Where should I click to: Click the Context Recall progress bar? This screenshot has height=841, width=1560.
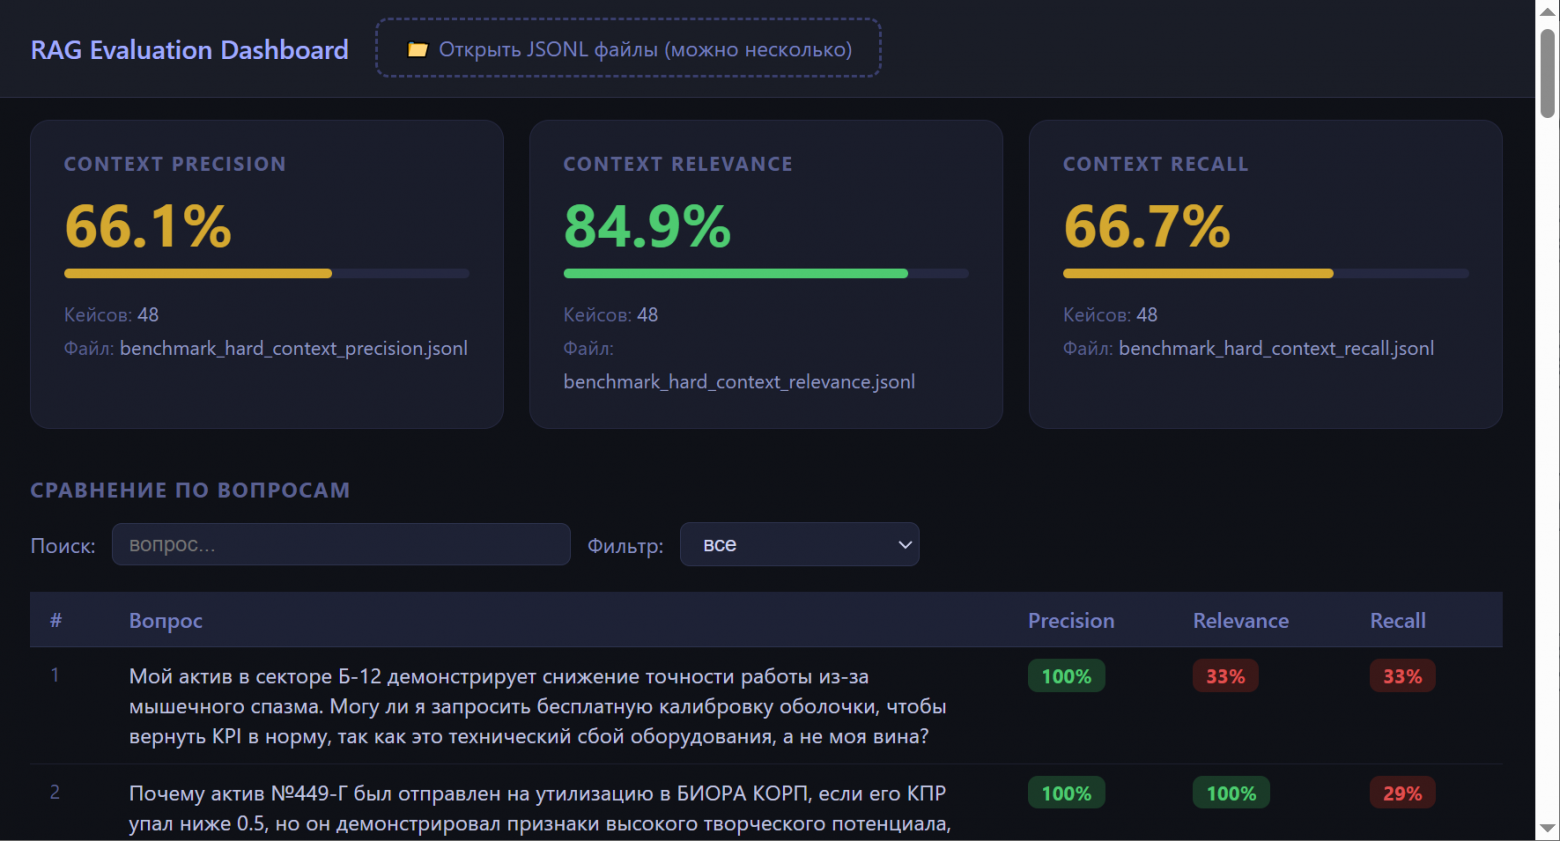tap(1266, 273)
